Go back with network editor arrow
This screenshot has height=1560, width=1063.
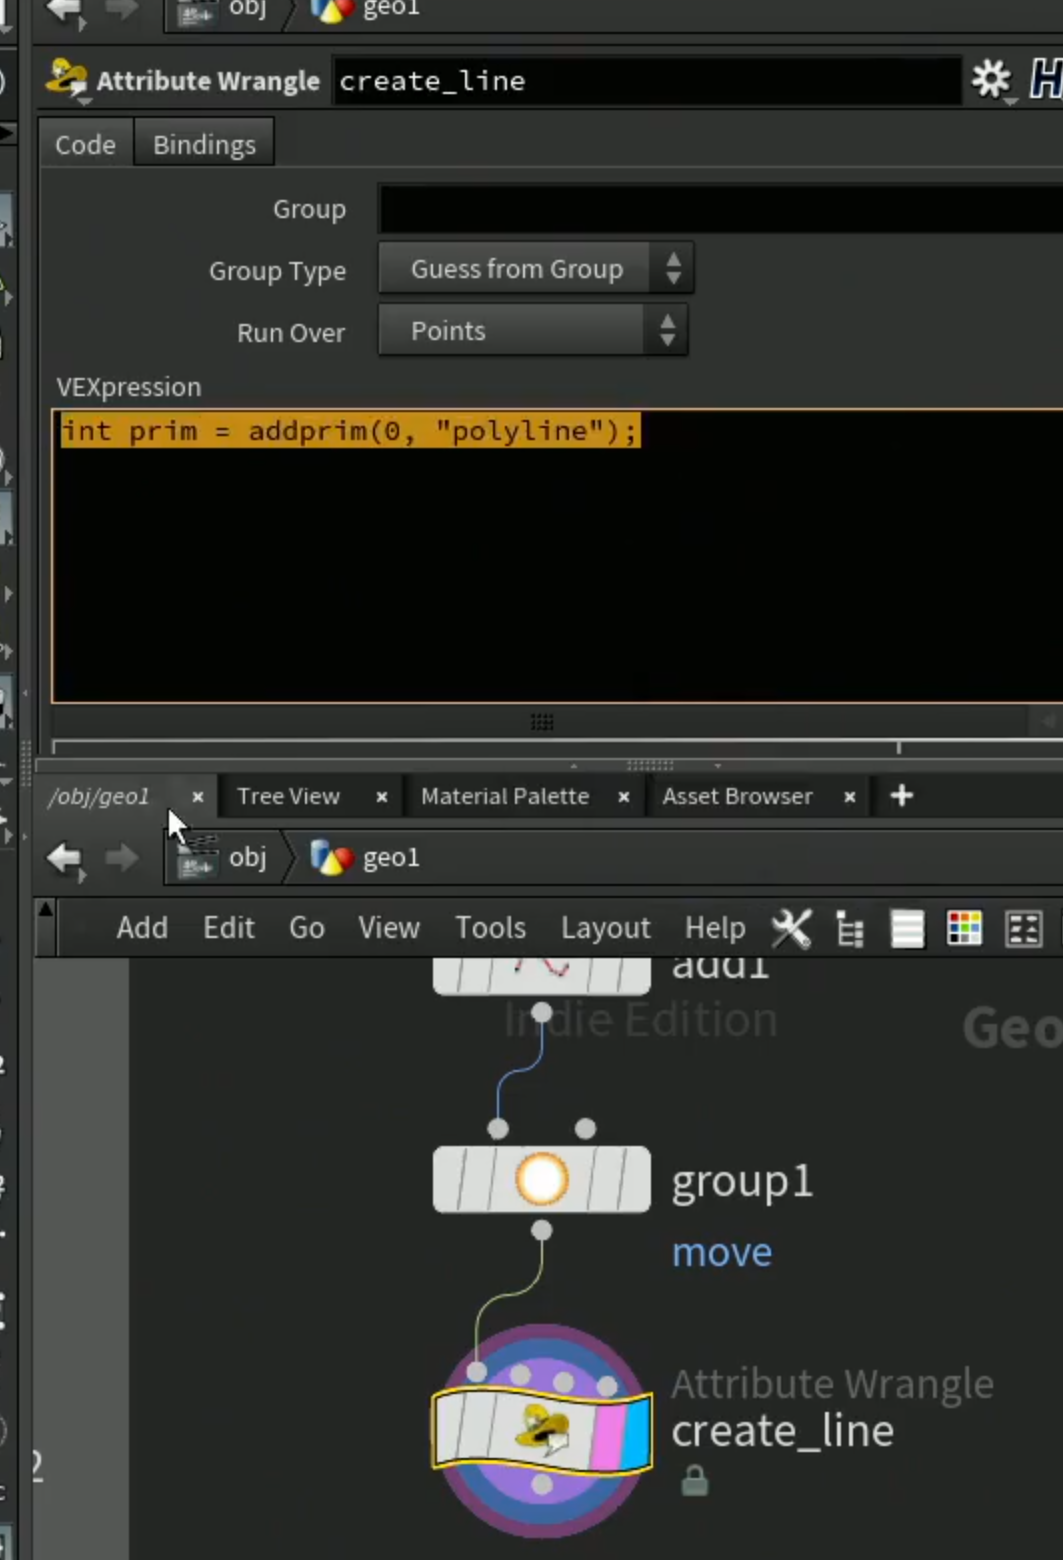click(65, 858)
